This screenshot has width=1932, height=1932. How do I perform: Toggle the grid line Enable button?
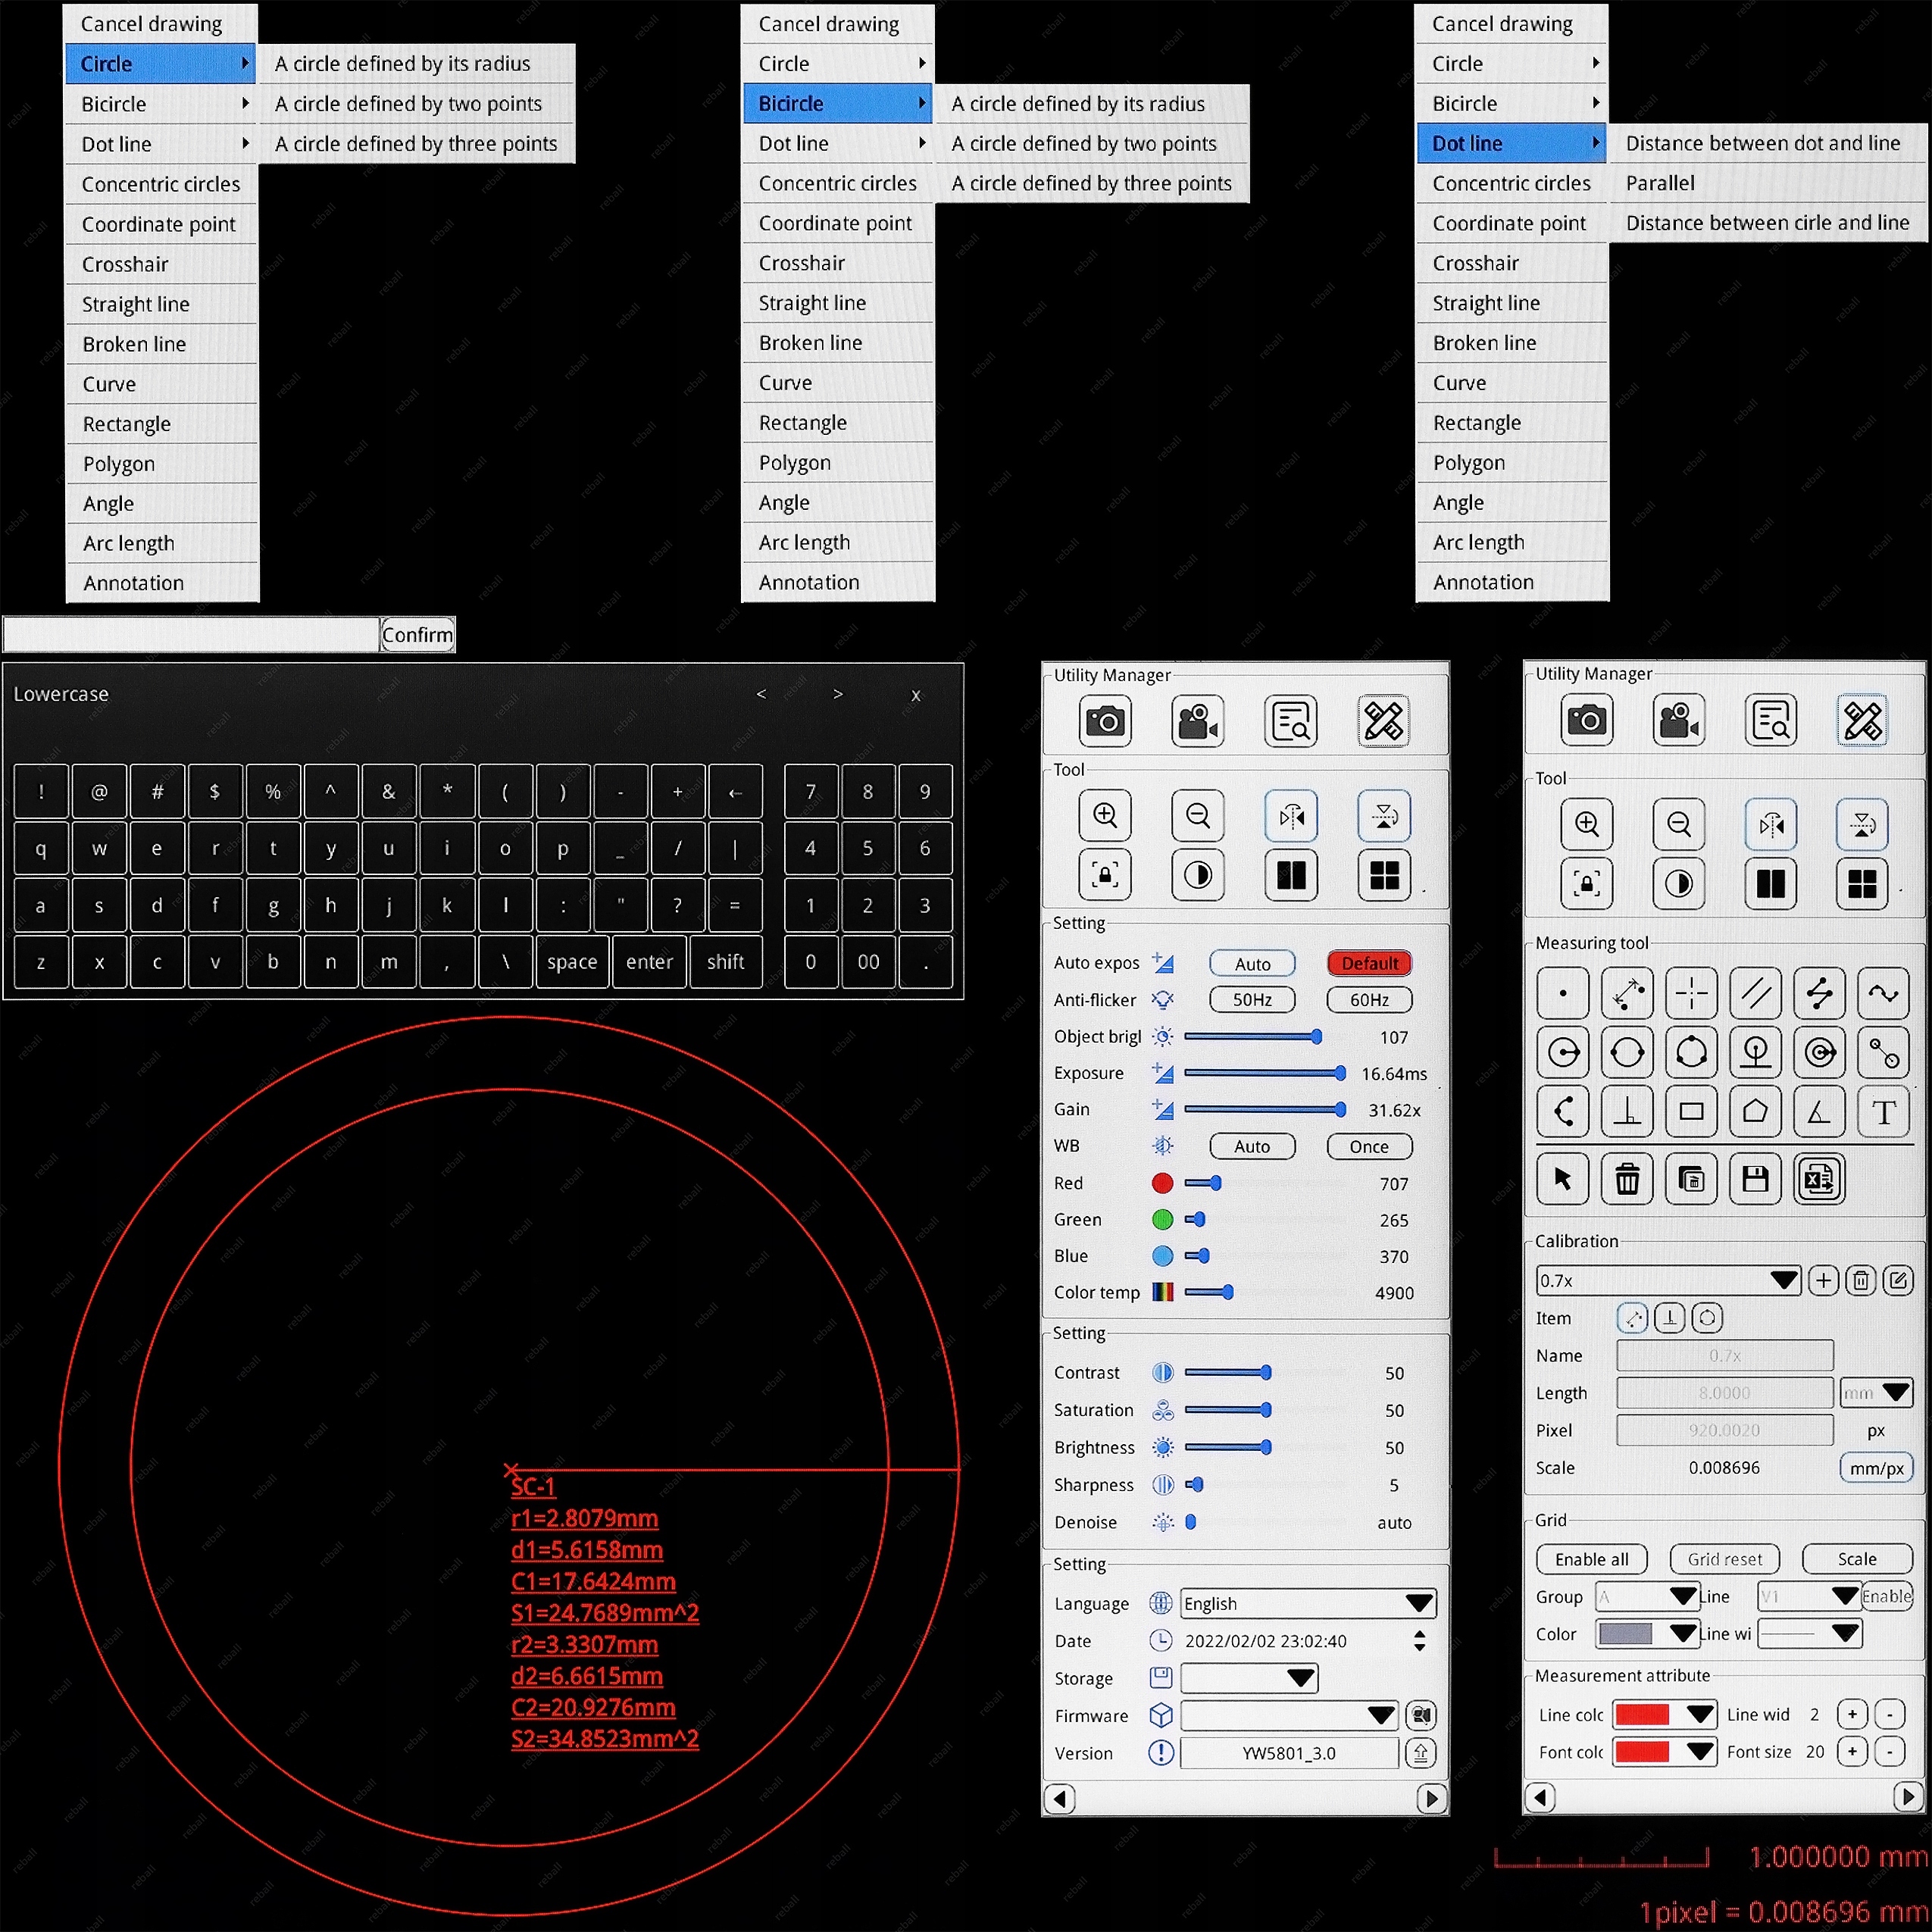tap(1886, 1596)
